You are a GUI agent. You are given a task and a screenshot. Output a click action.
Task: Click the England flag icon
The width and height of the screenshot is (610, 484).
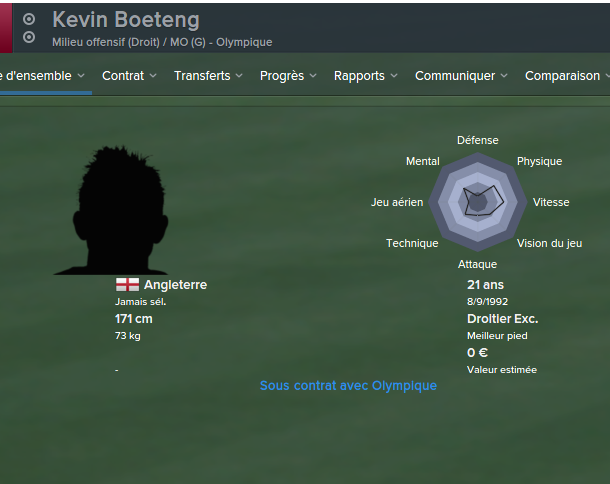[127, 285]
